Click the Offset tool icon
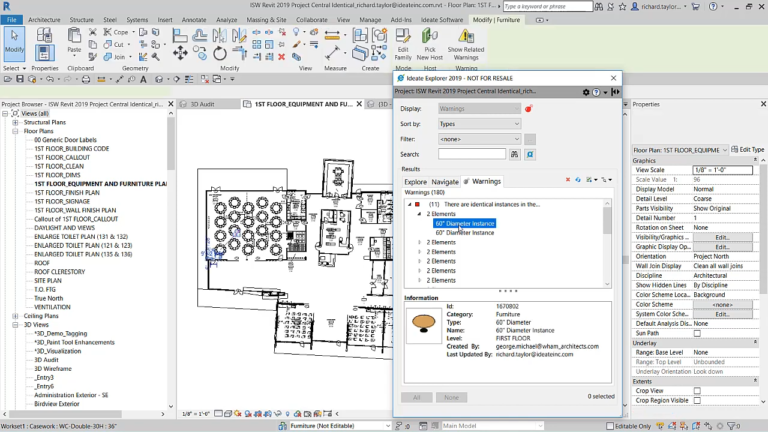768x432 pixels. point(199,36)
